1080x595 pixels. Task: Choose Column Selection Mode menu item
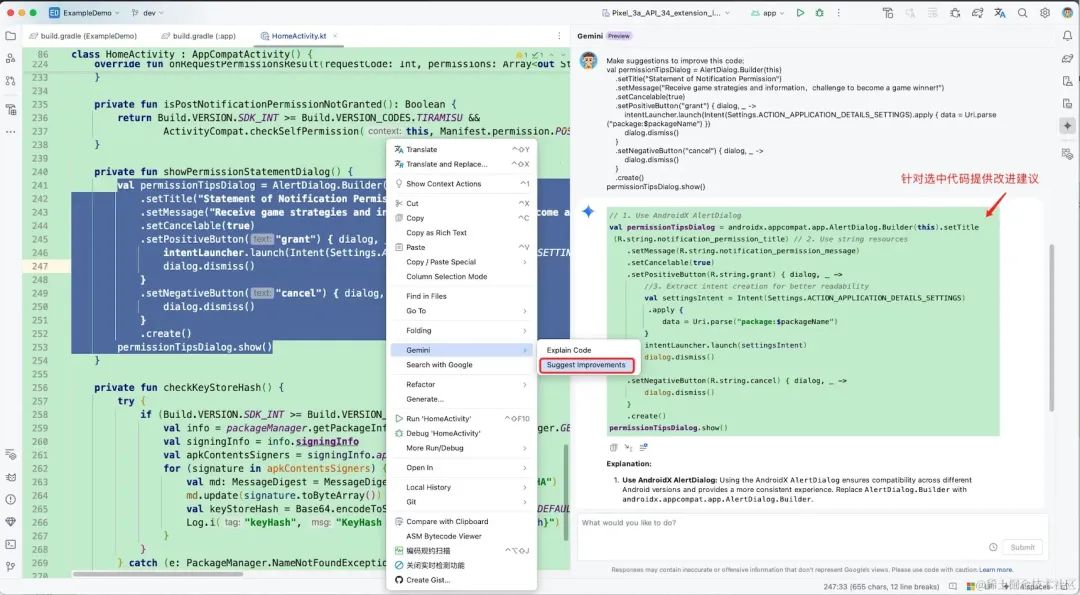click(x=461, y=276)
